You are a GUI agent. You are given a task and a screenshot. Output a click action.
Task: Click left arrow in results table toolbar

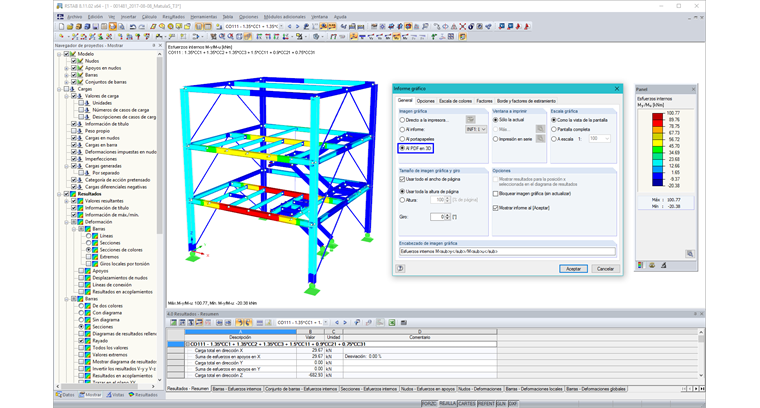click(x=337, y=323)
